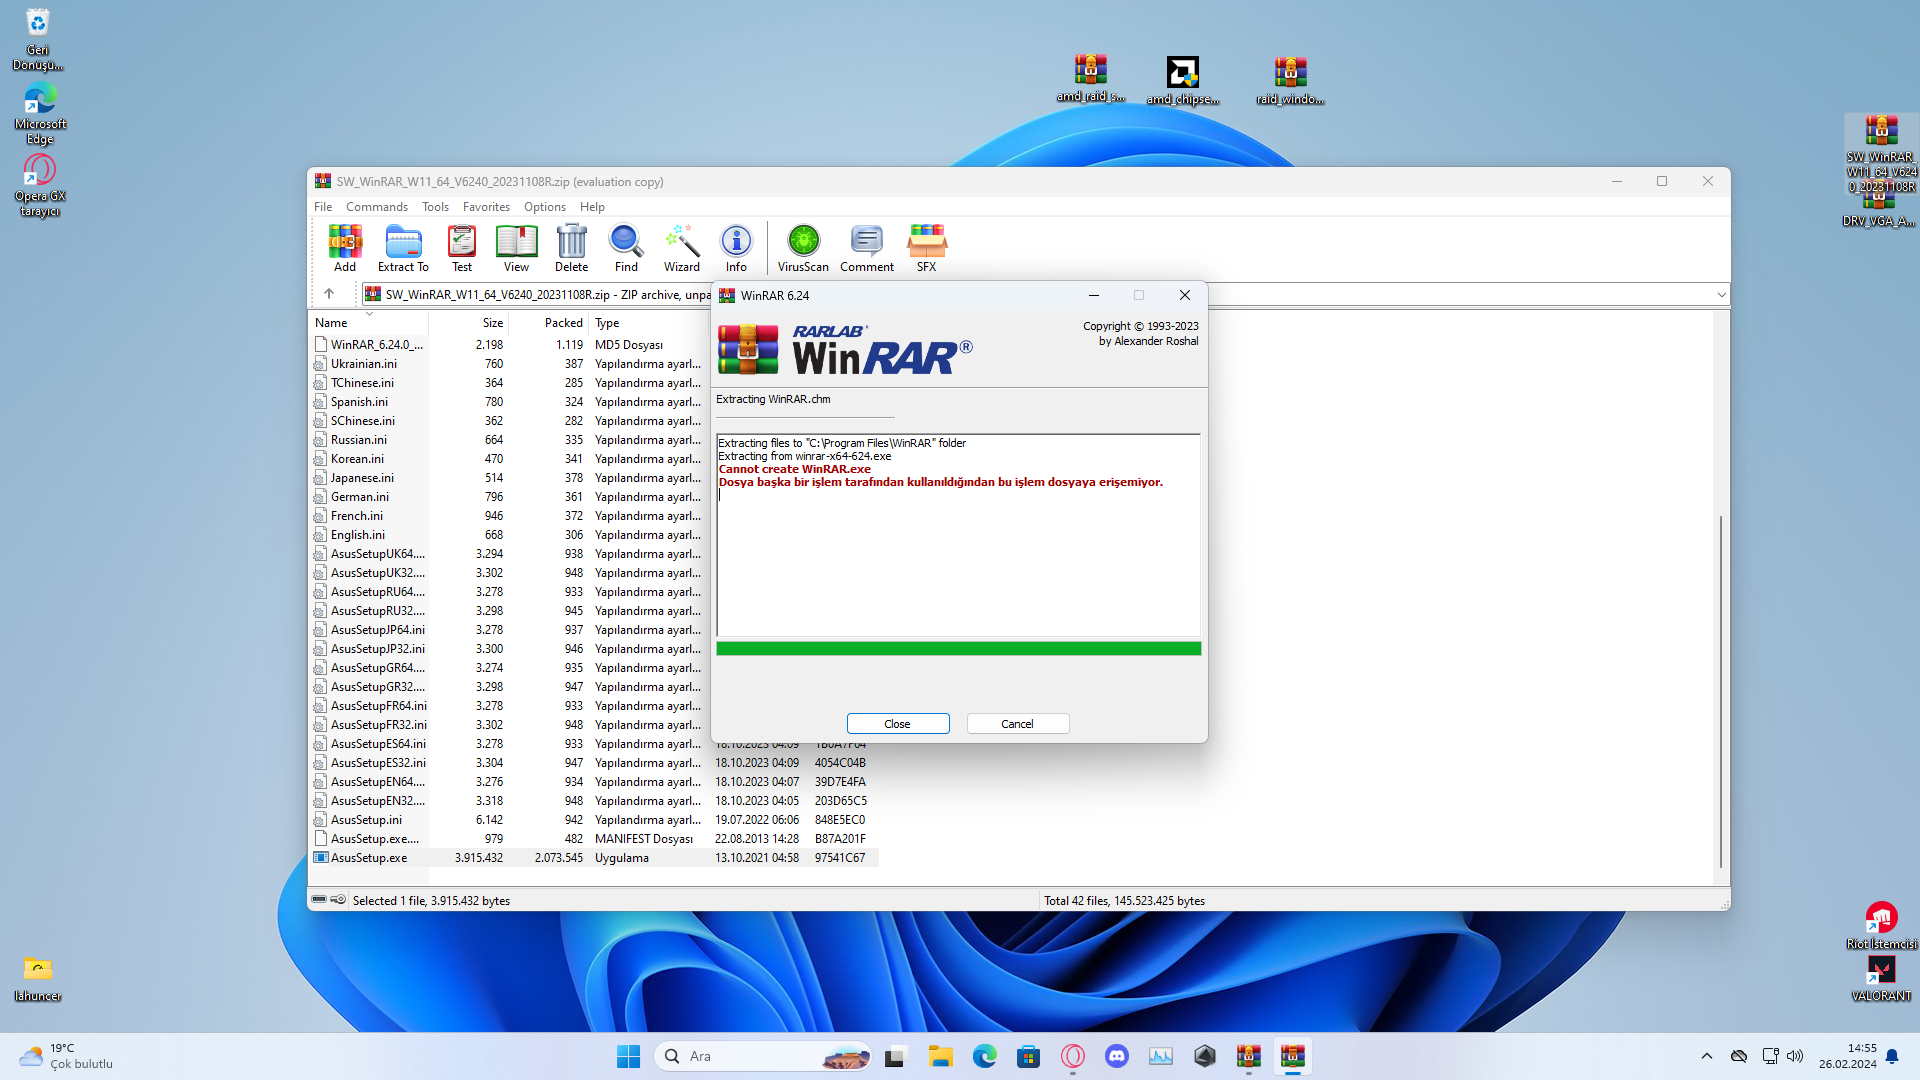Click the Add toolbar icon in WinRAR
The height and width of the screenshot is (1080, 1920).
[345, 248]
